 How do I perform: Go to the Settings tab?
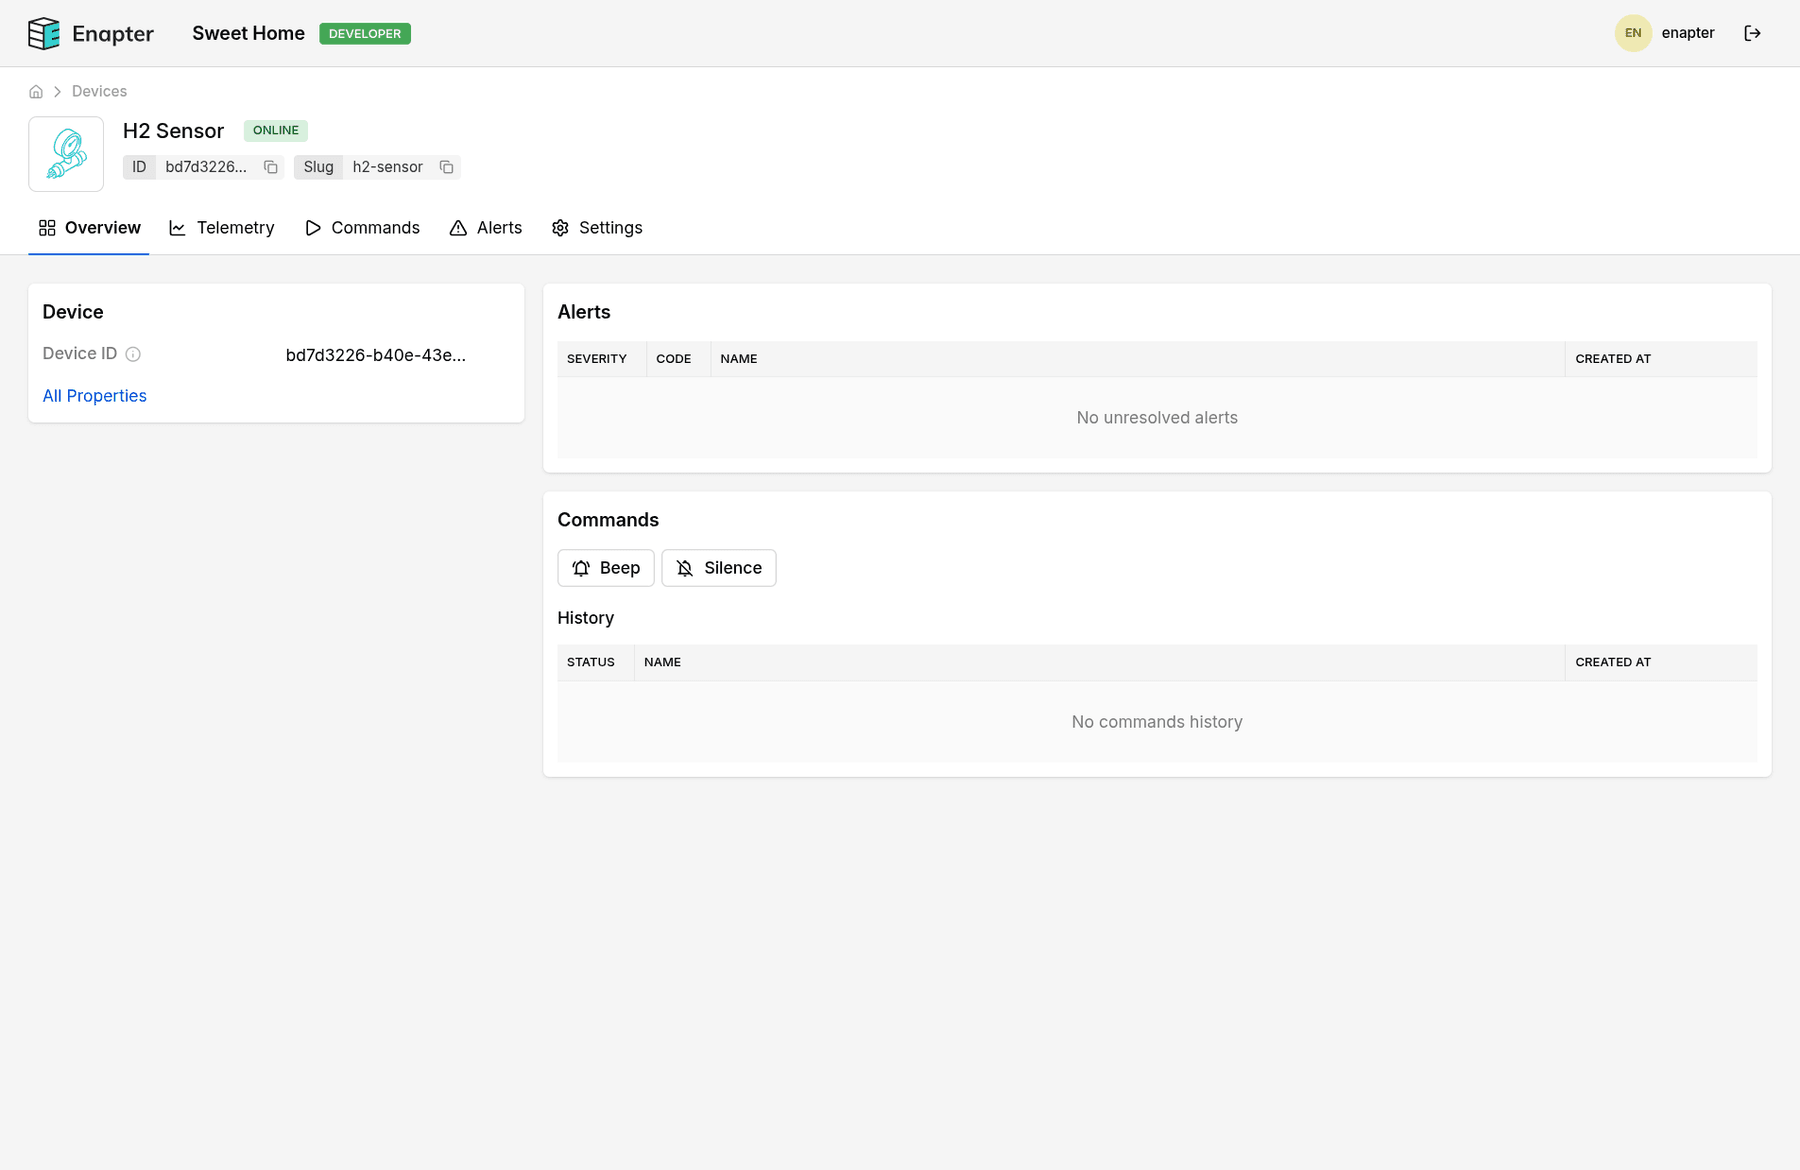[x=597, y=228]
